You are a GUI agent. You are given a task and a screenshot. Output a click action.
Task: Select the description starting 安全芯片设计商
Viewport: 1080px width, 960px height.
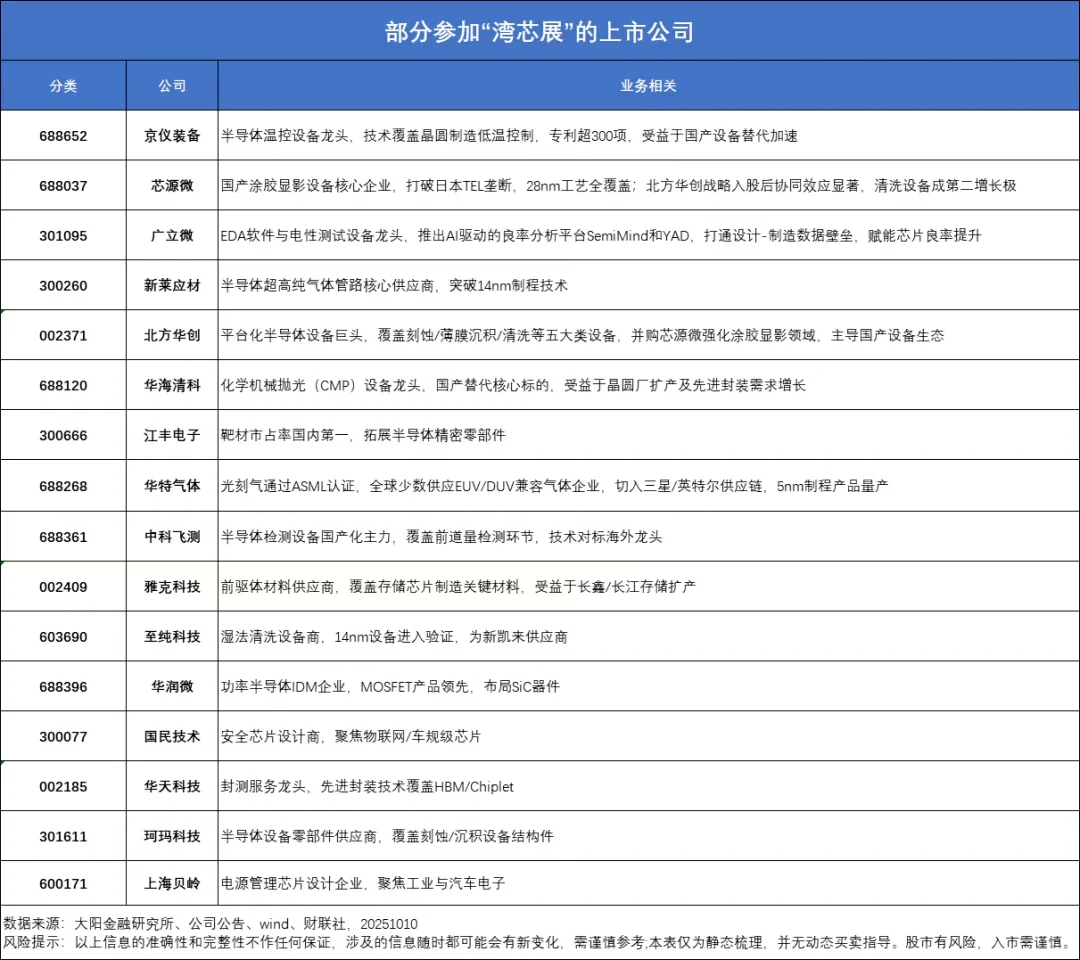coord(351,737)
